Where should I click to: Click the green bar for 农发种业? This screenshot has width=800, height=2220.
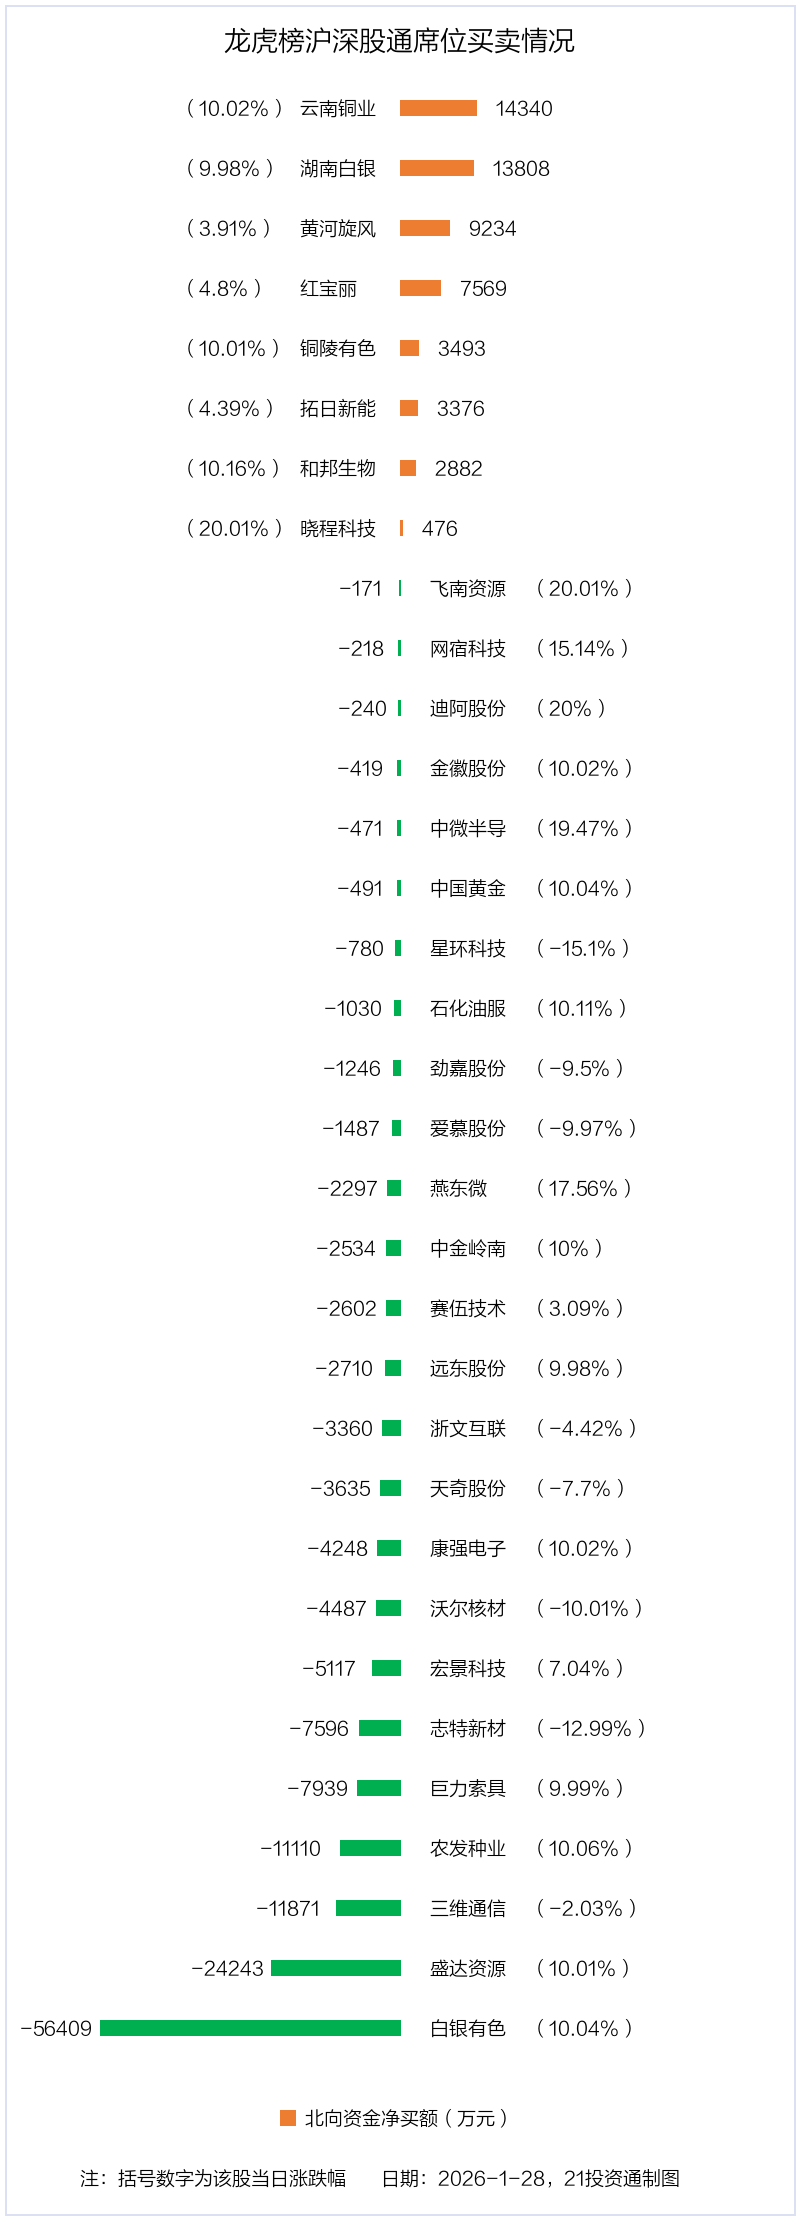[370, 1848]
